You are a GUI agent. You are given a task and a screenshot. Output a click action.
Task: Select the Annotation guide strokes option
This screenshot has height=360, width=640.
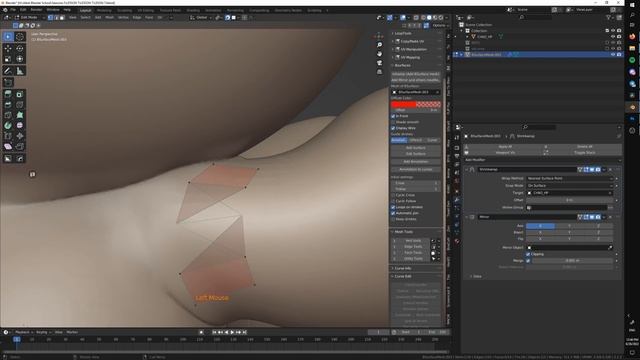pyautogui.click(x=399, y=140)
